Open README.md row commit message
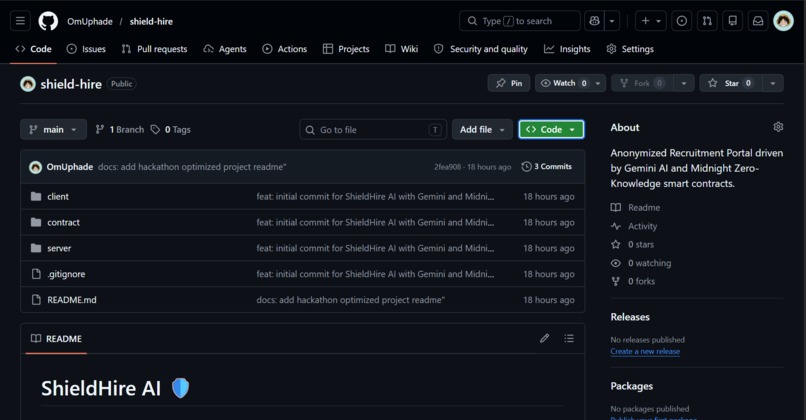This screenshot has height=420, width=806. 351,300
